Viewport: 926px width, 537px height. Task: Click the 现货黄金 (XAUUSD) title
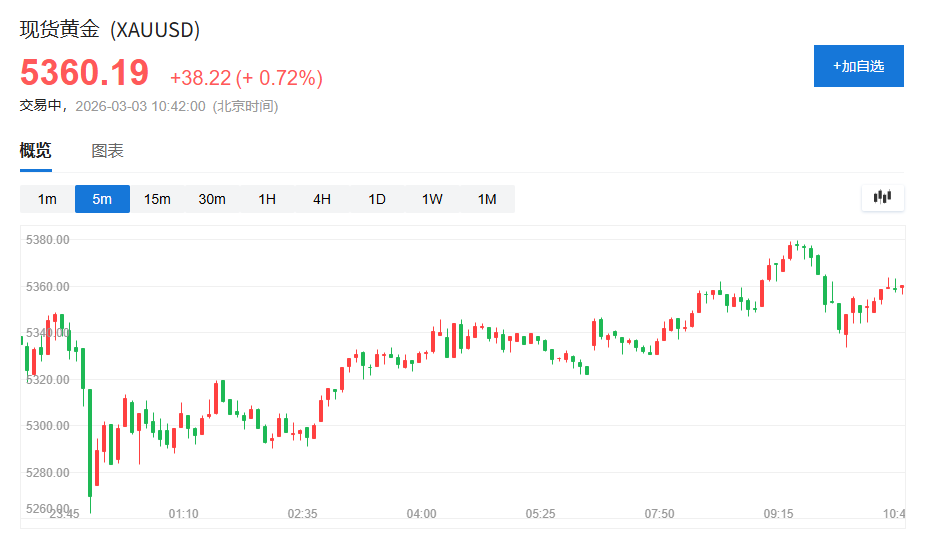110,30
